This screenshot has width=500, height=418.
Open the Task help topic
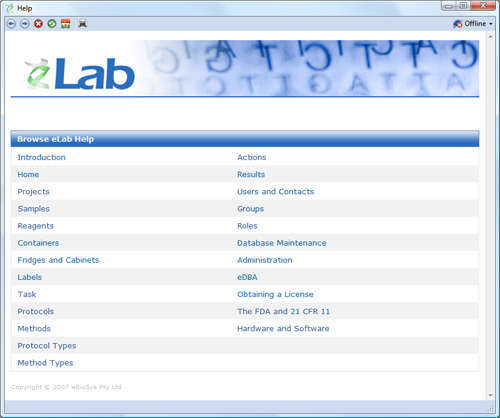point(27,294)
